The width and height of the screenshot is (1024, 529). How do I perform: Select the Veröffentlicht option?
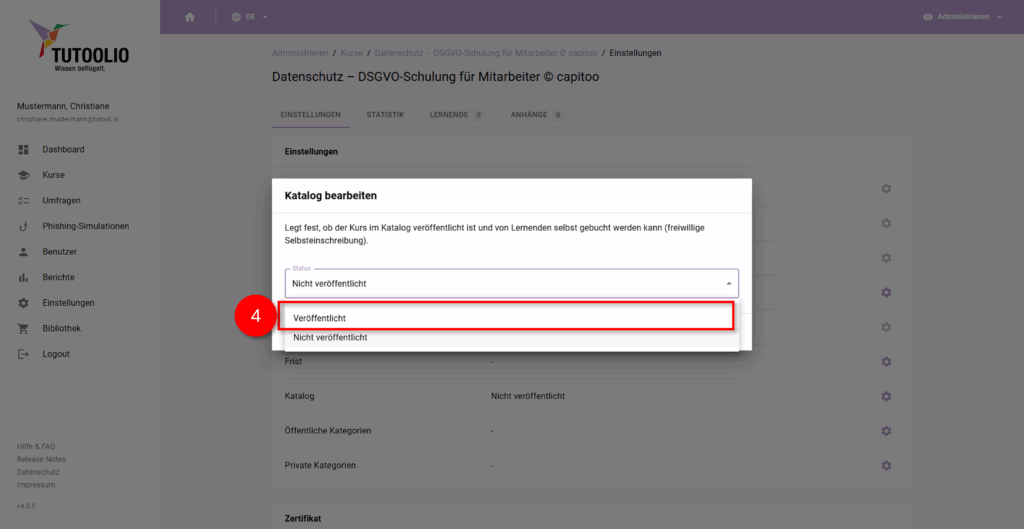511,318
